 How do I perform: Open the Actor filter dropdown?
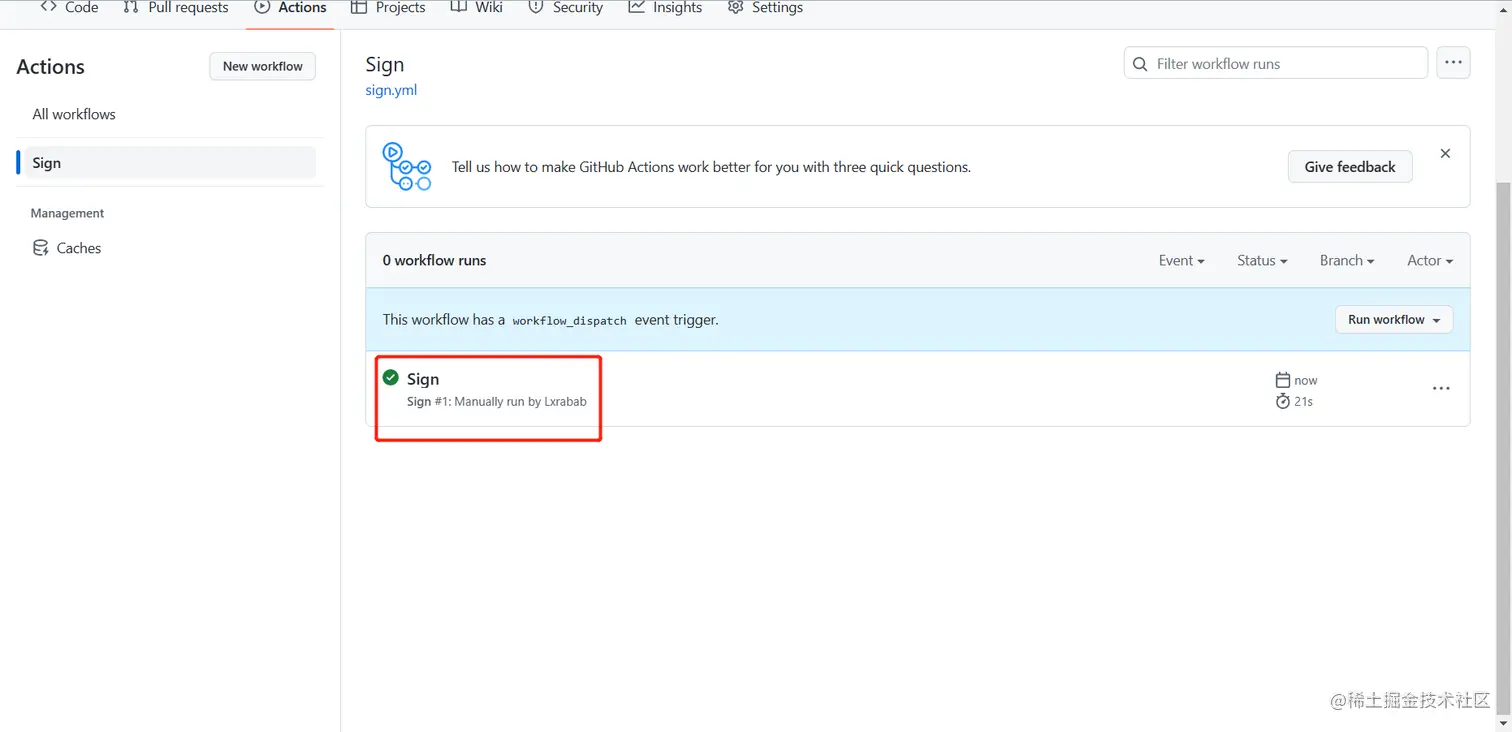pos(1430,260)
